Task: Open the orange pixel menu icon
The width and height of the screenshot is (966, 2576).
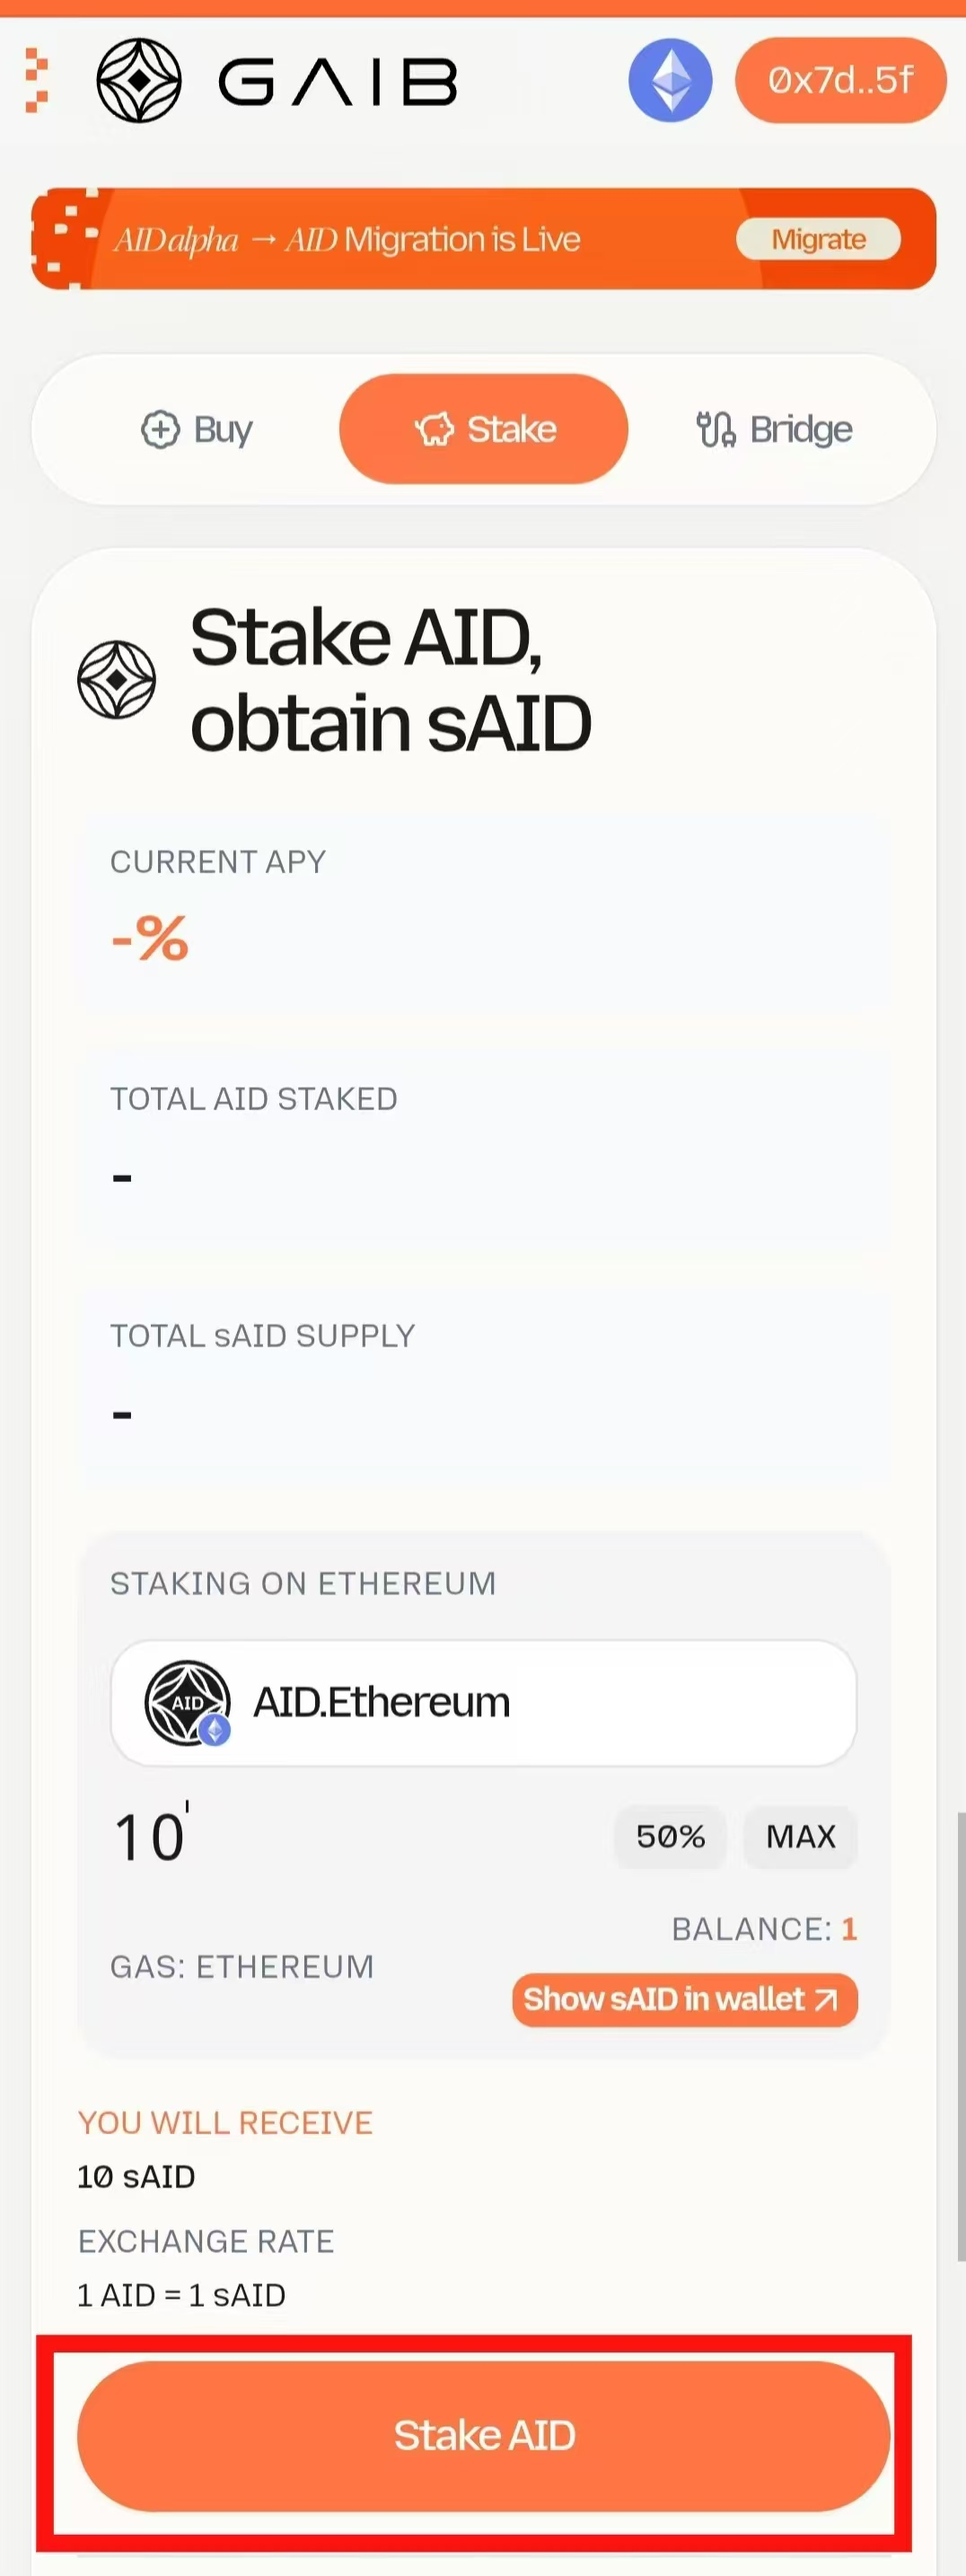Action: 36,80
